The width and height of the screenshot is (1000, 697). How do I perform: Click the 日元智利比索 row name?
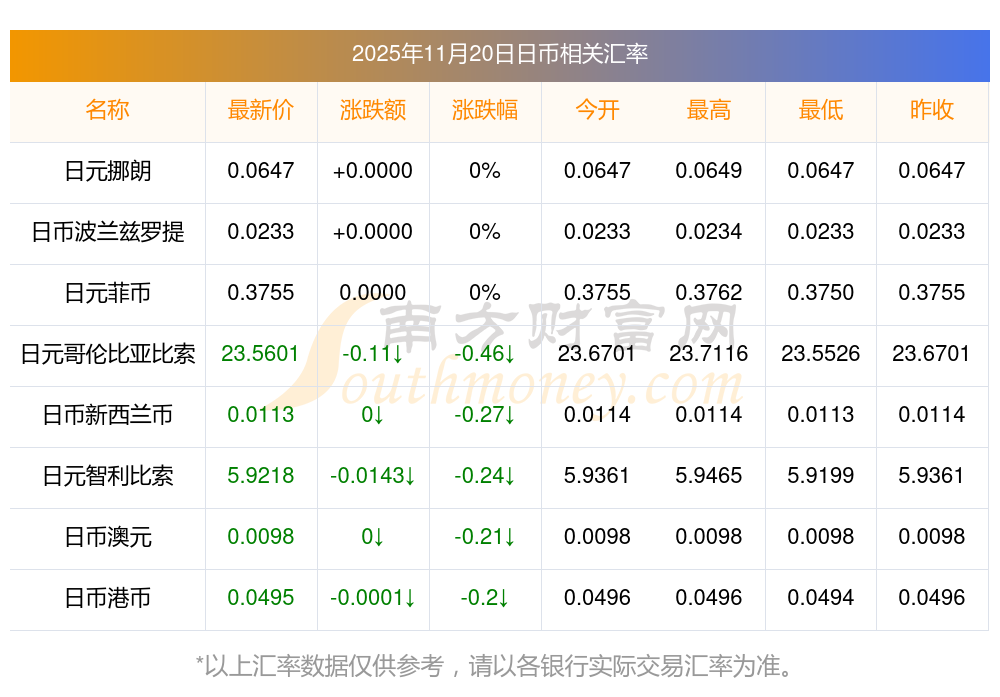[x=107, y=476]
